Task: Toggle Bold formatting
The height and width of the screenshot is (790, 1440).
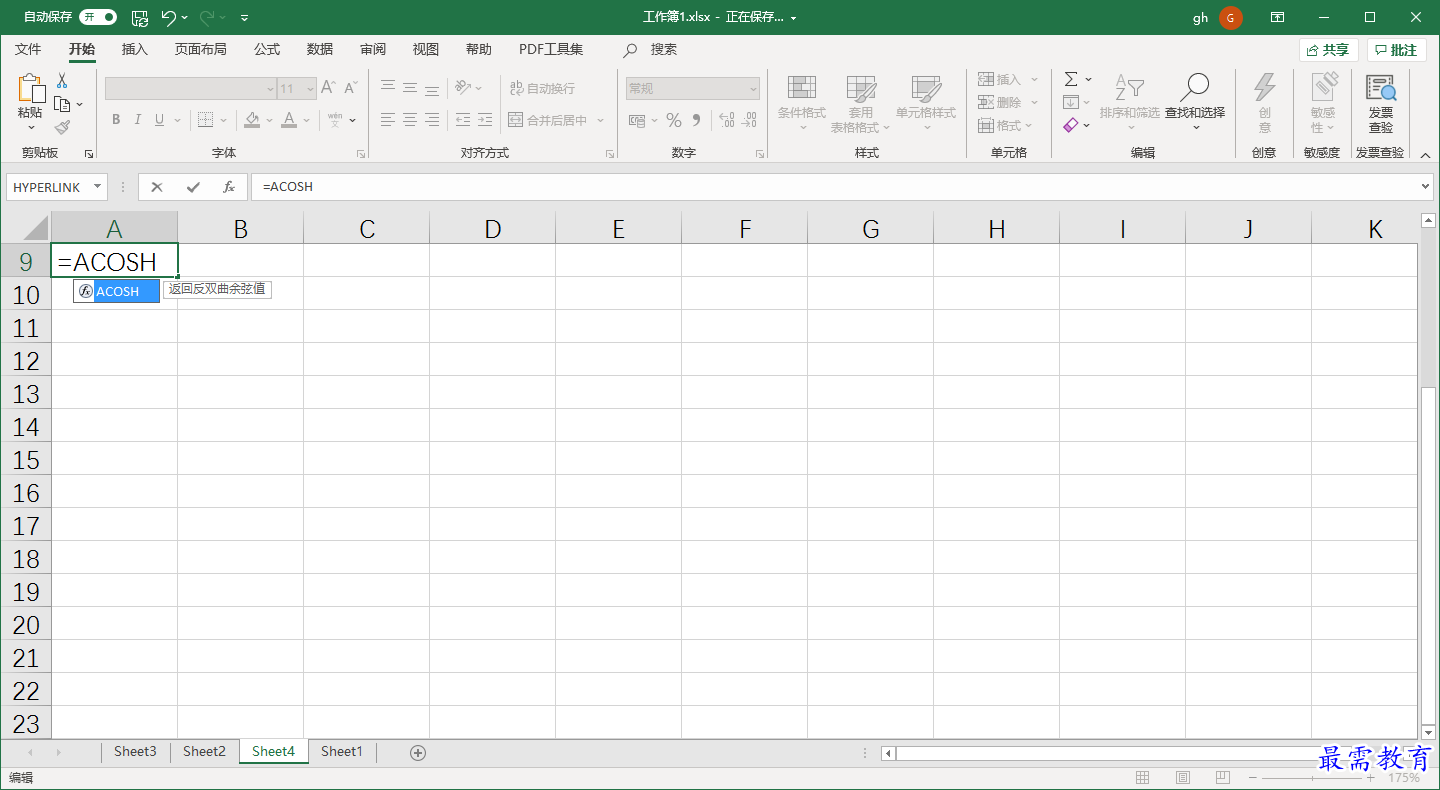Action: (116, 120)
